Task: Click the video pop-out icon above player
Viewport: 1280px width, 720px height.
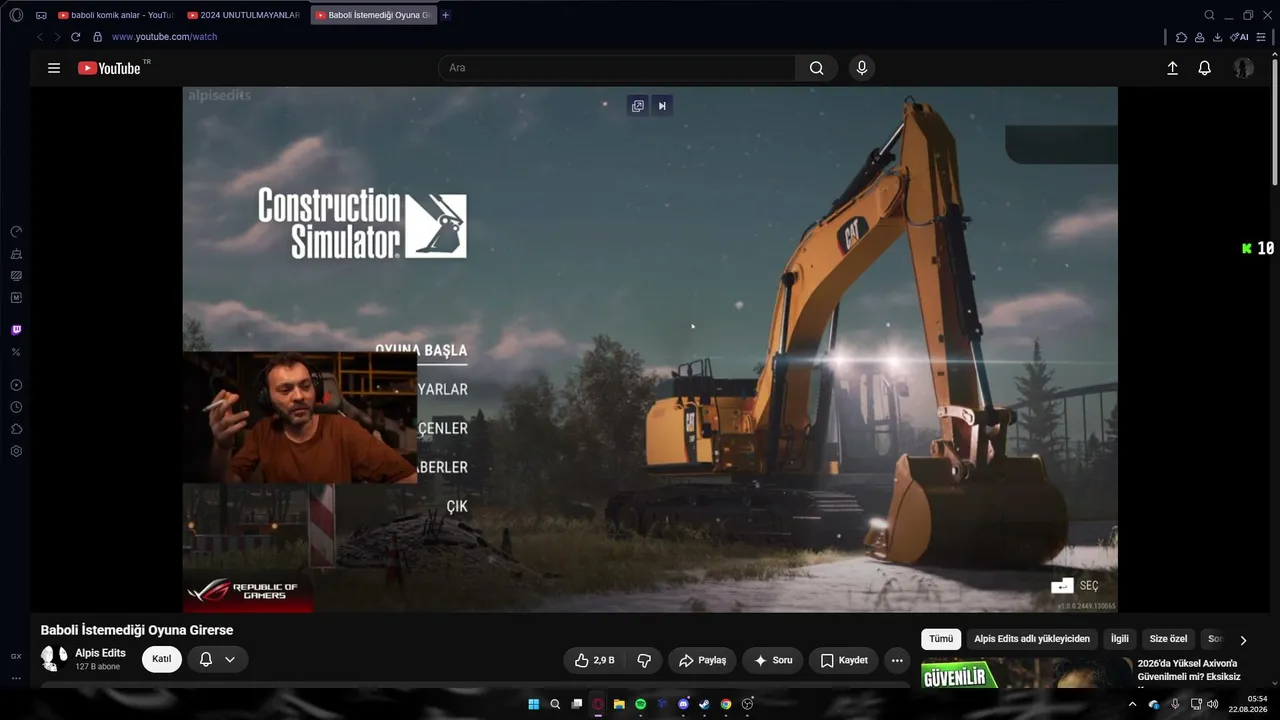Action: pos(638,106)
